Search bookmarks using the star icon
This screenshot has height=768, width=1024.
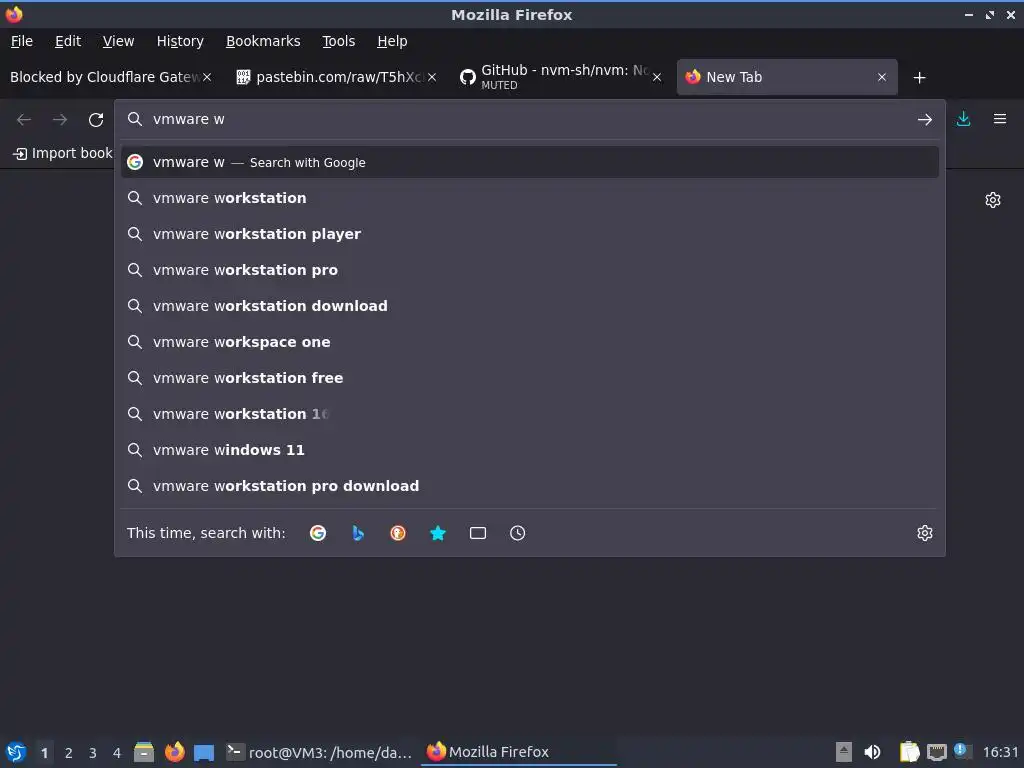tap(438, 533)
